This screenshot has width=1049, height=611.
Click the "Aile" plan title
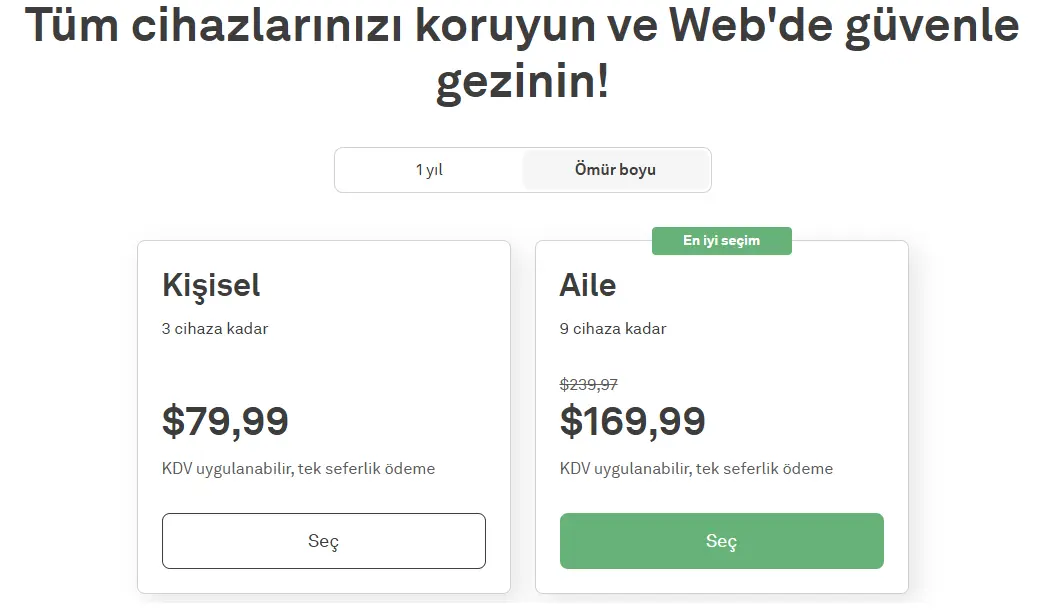click(x=587, y=285)
